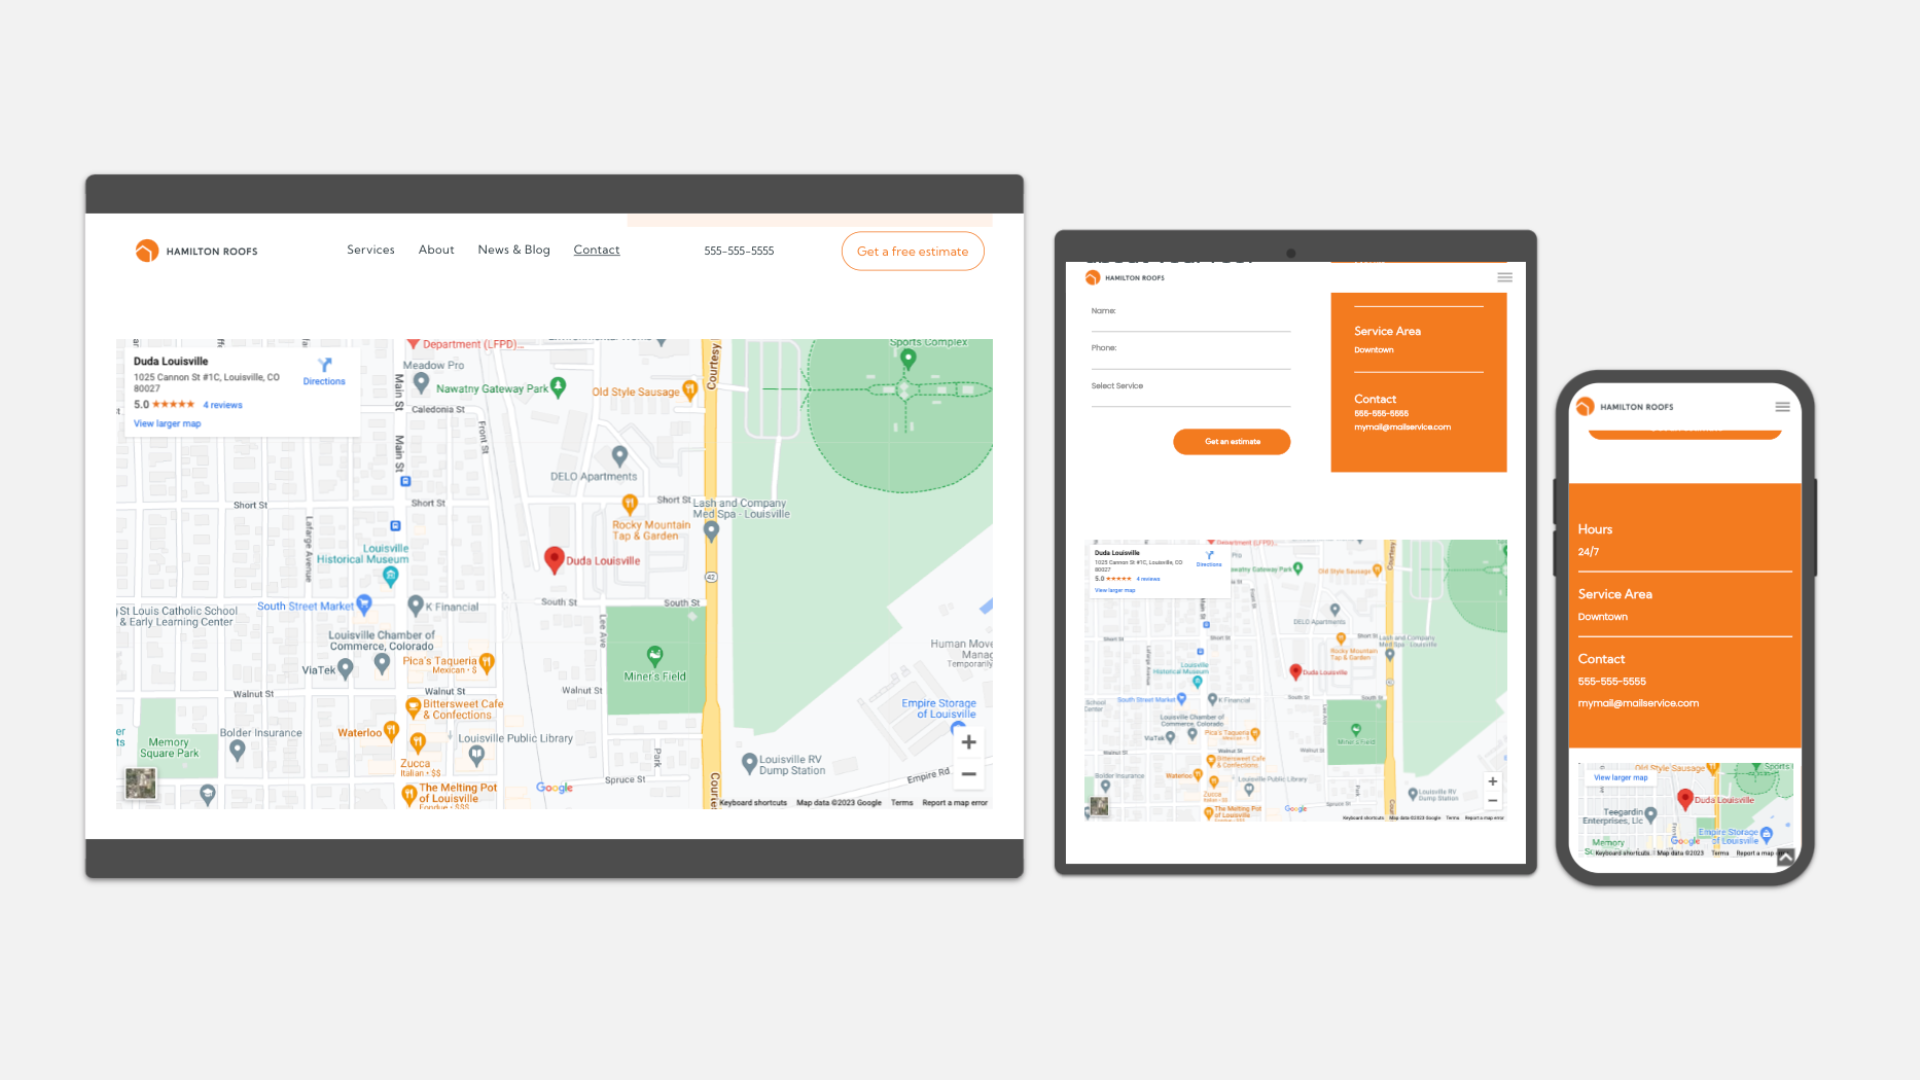The height and width of the screenshot is (1080, 1920).
Task: Click the satellite imagery thumbnail on the map
Action: pyautogui.click(x=140, y=785)
